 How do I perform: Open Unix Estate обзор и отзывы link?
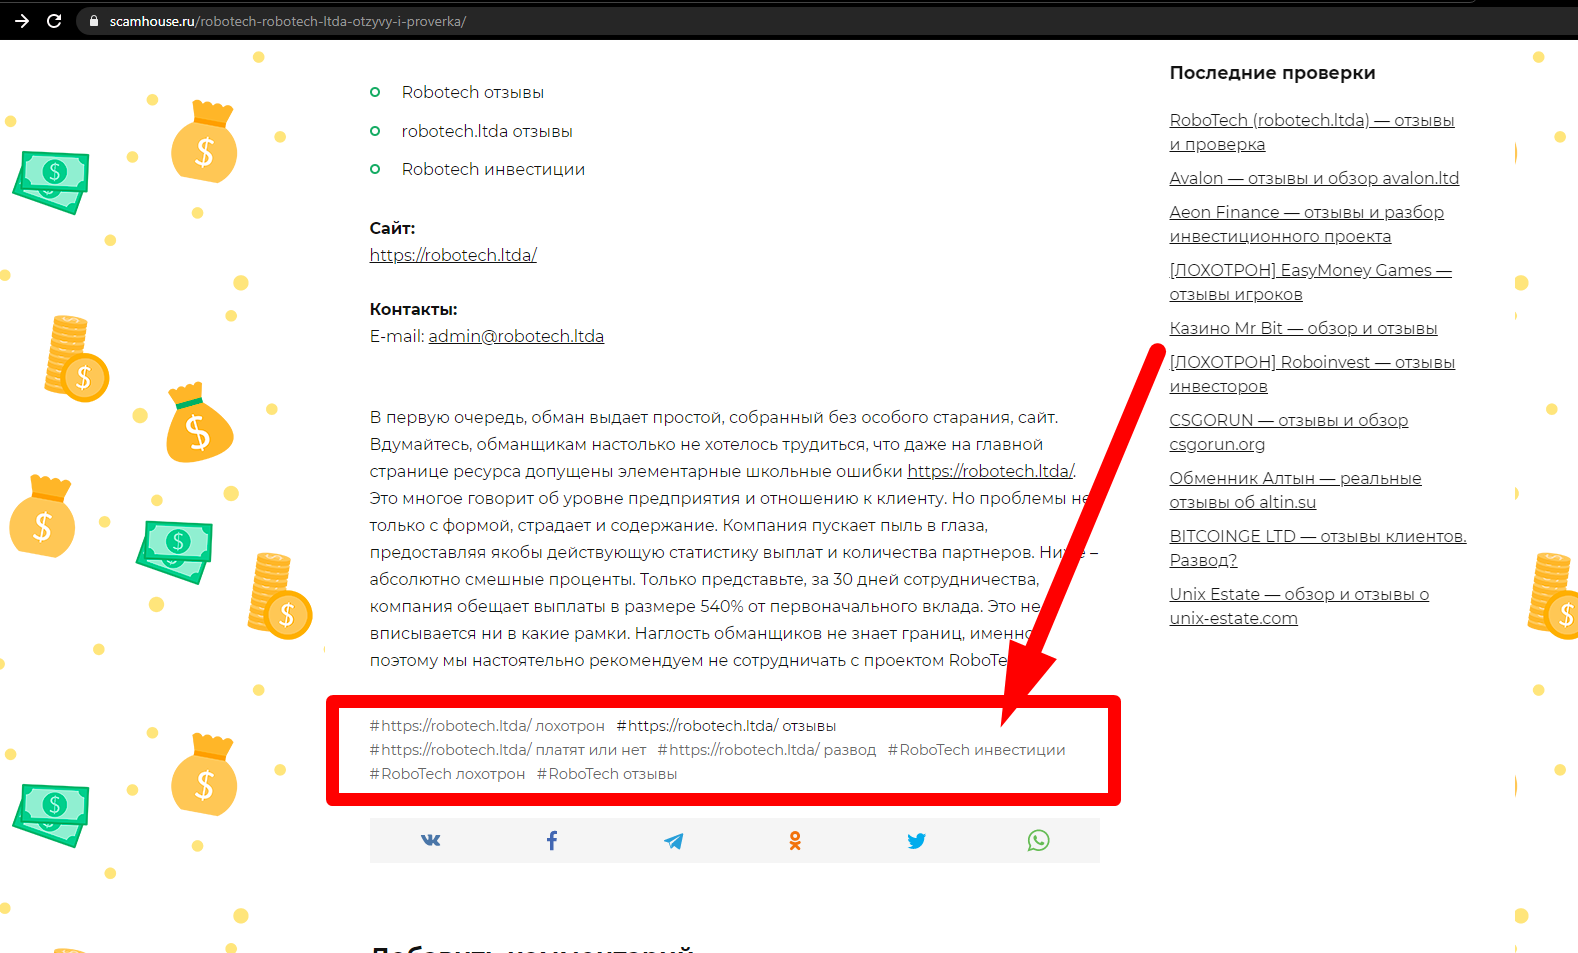[1299, 606]
